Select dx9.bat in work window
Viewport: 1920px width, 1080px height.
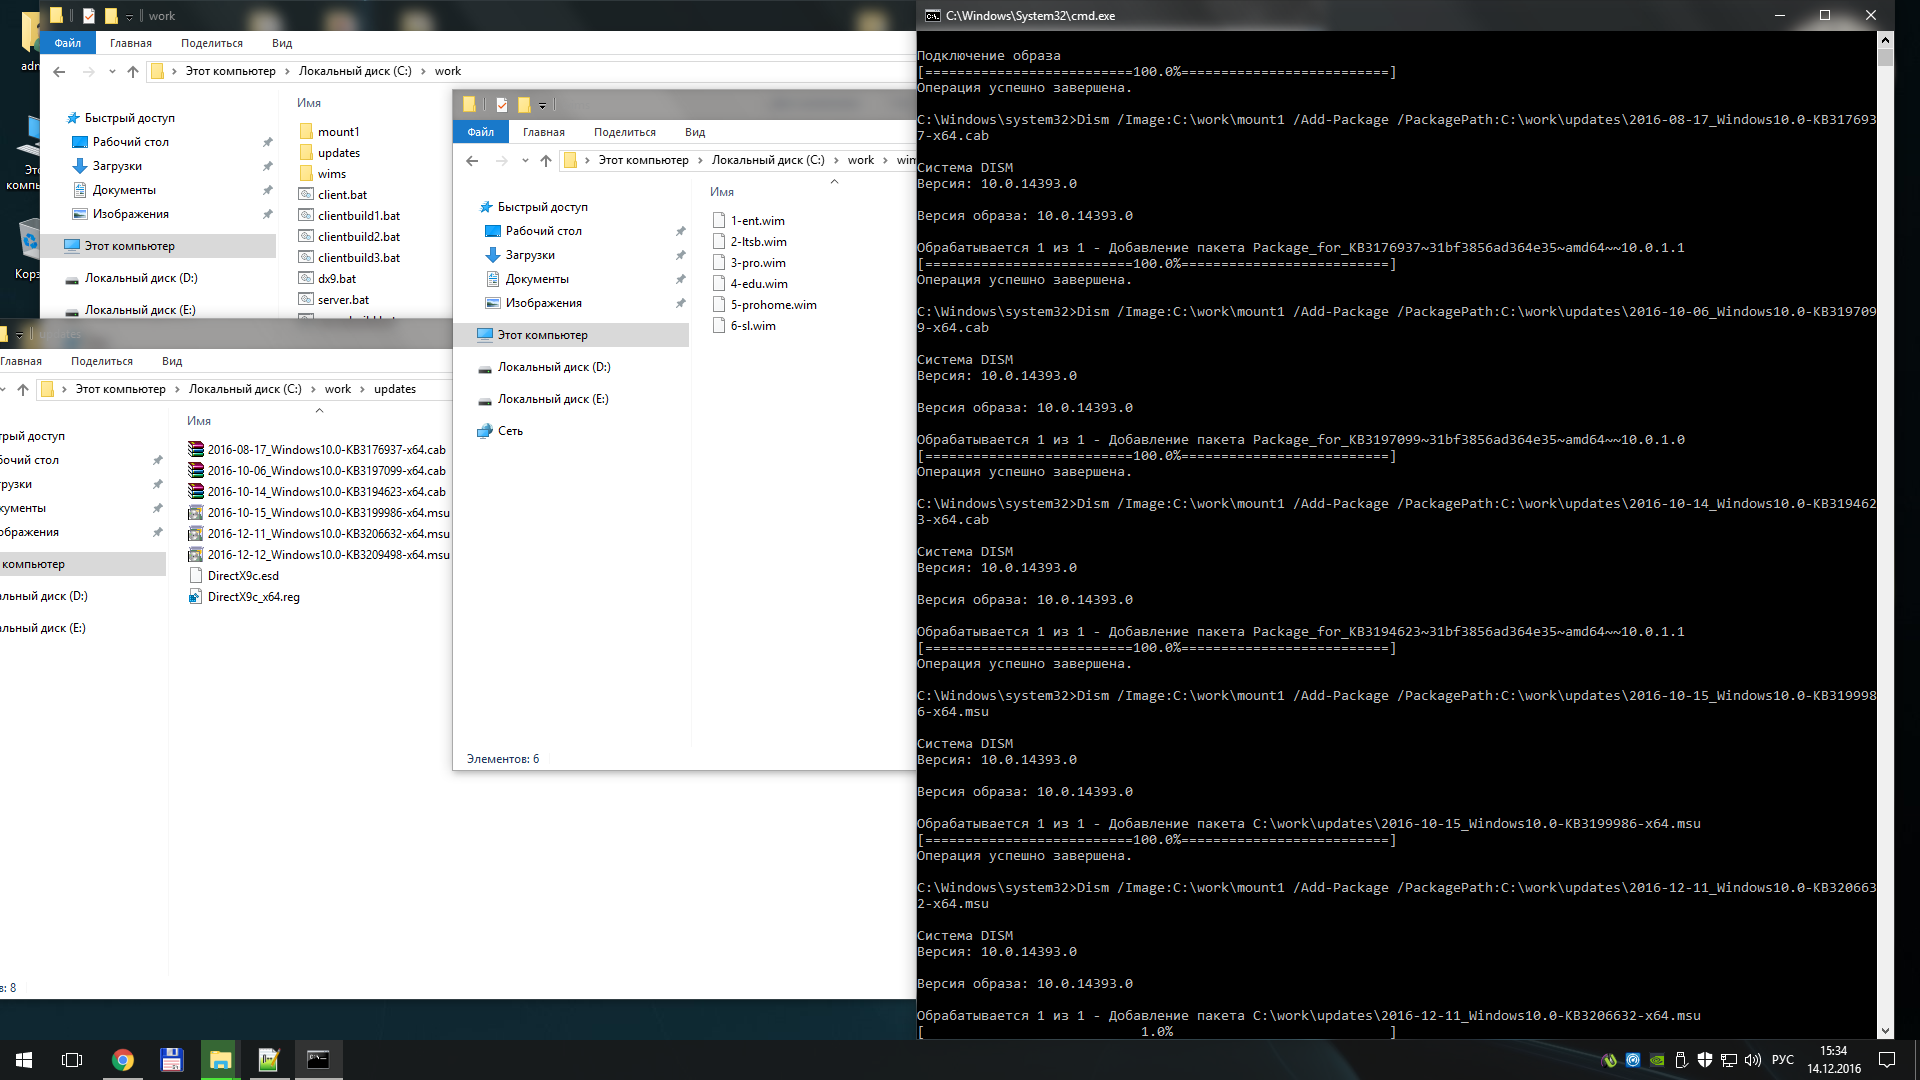coord(327,279)
